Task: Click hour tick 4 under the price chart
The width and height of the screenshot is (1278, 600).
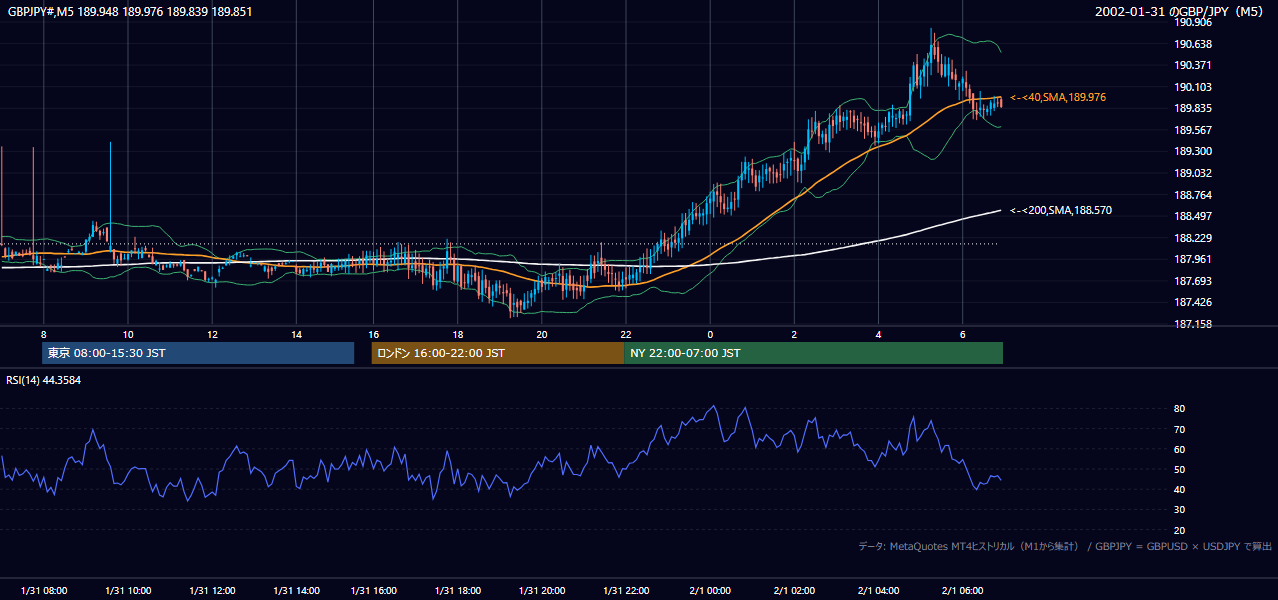Action: click(878, 334)
